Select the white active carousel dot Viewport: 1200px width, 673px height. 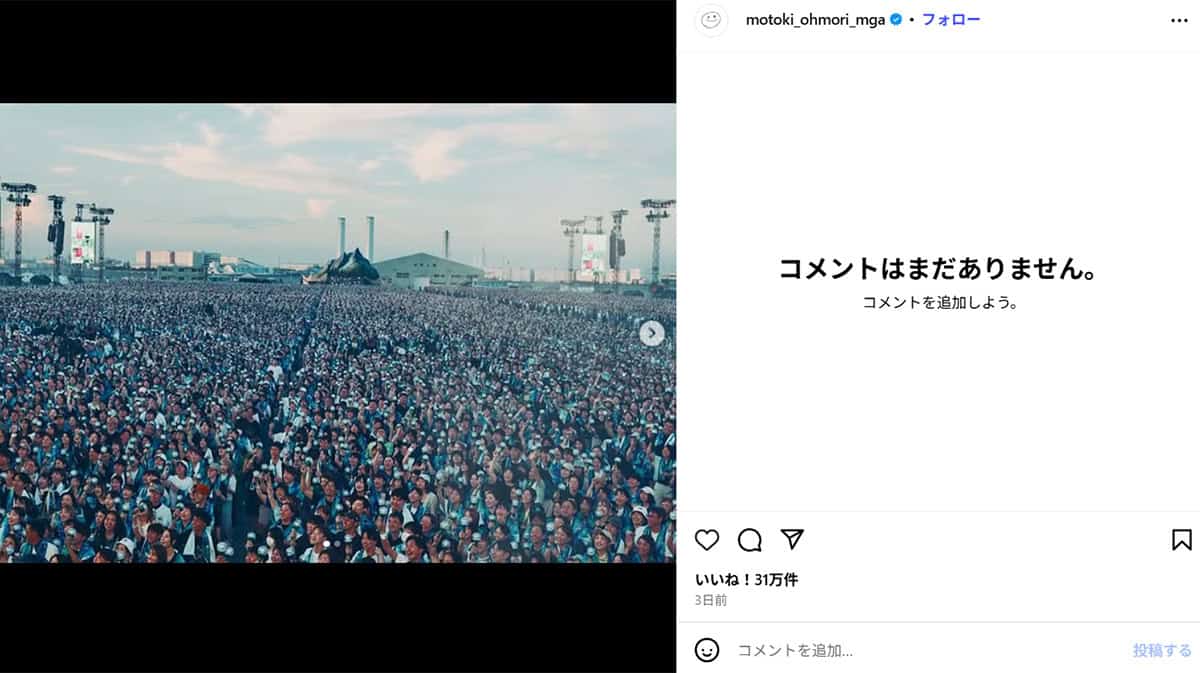(x=327, y=544)
